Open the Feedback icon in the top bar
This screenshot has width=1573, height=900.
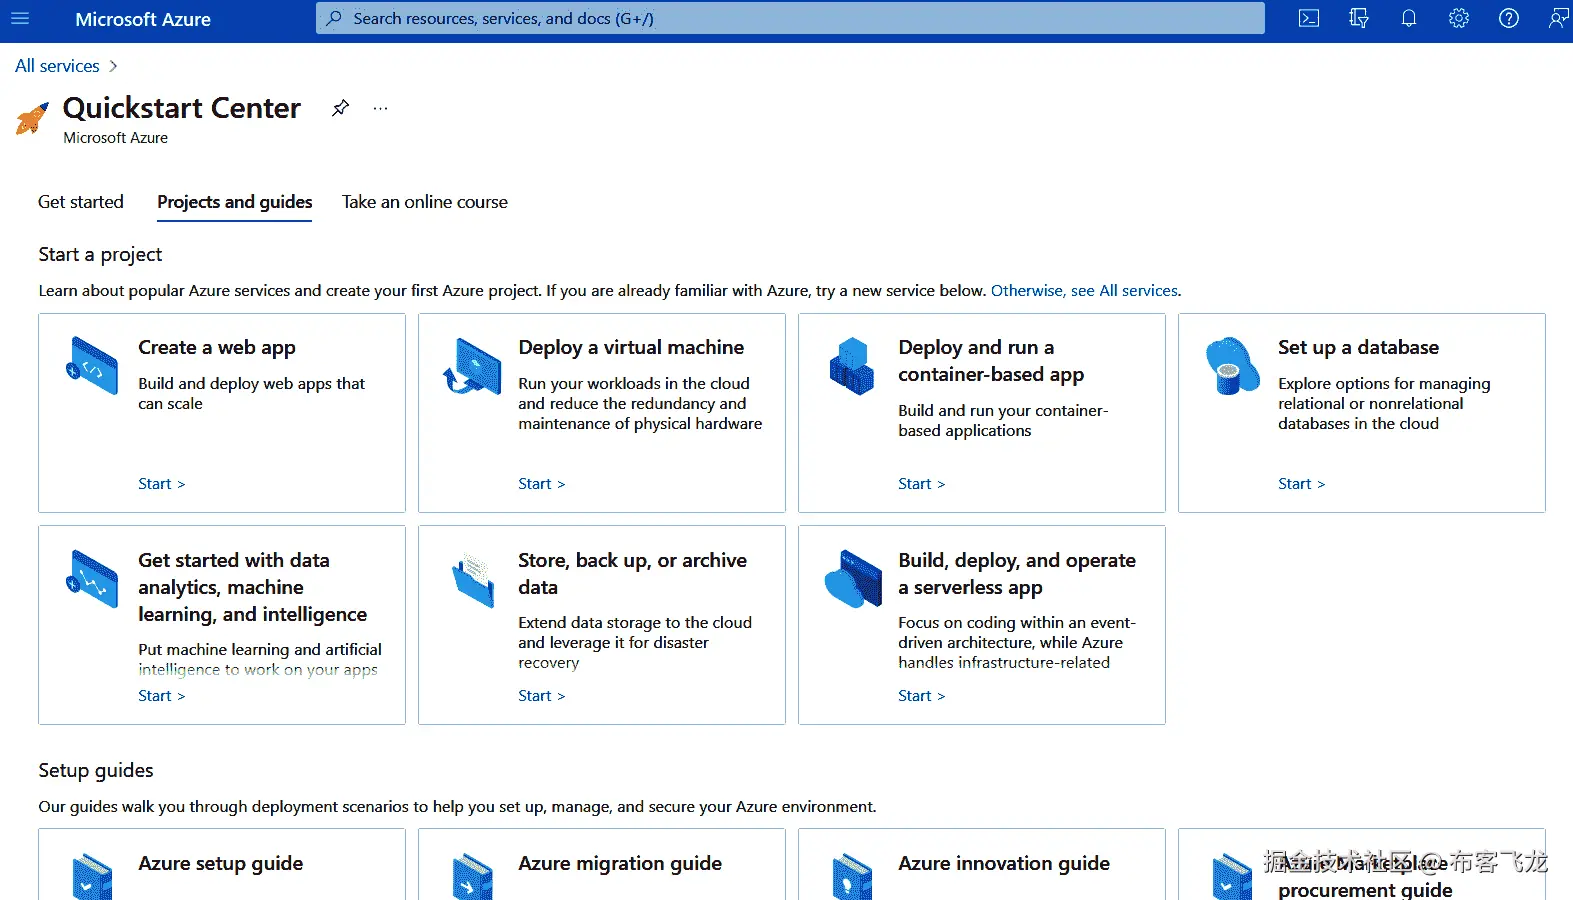click(1558, 19)
